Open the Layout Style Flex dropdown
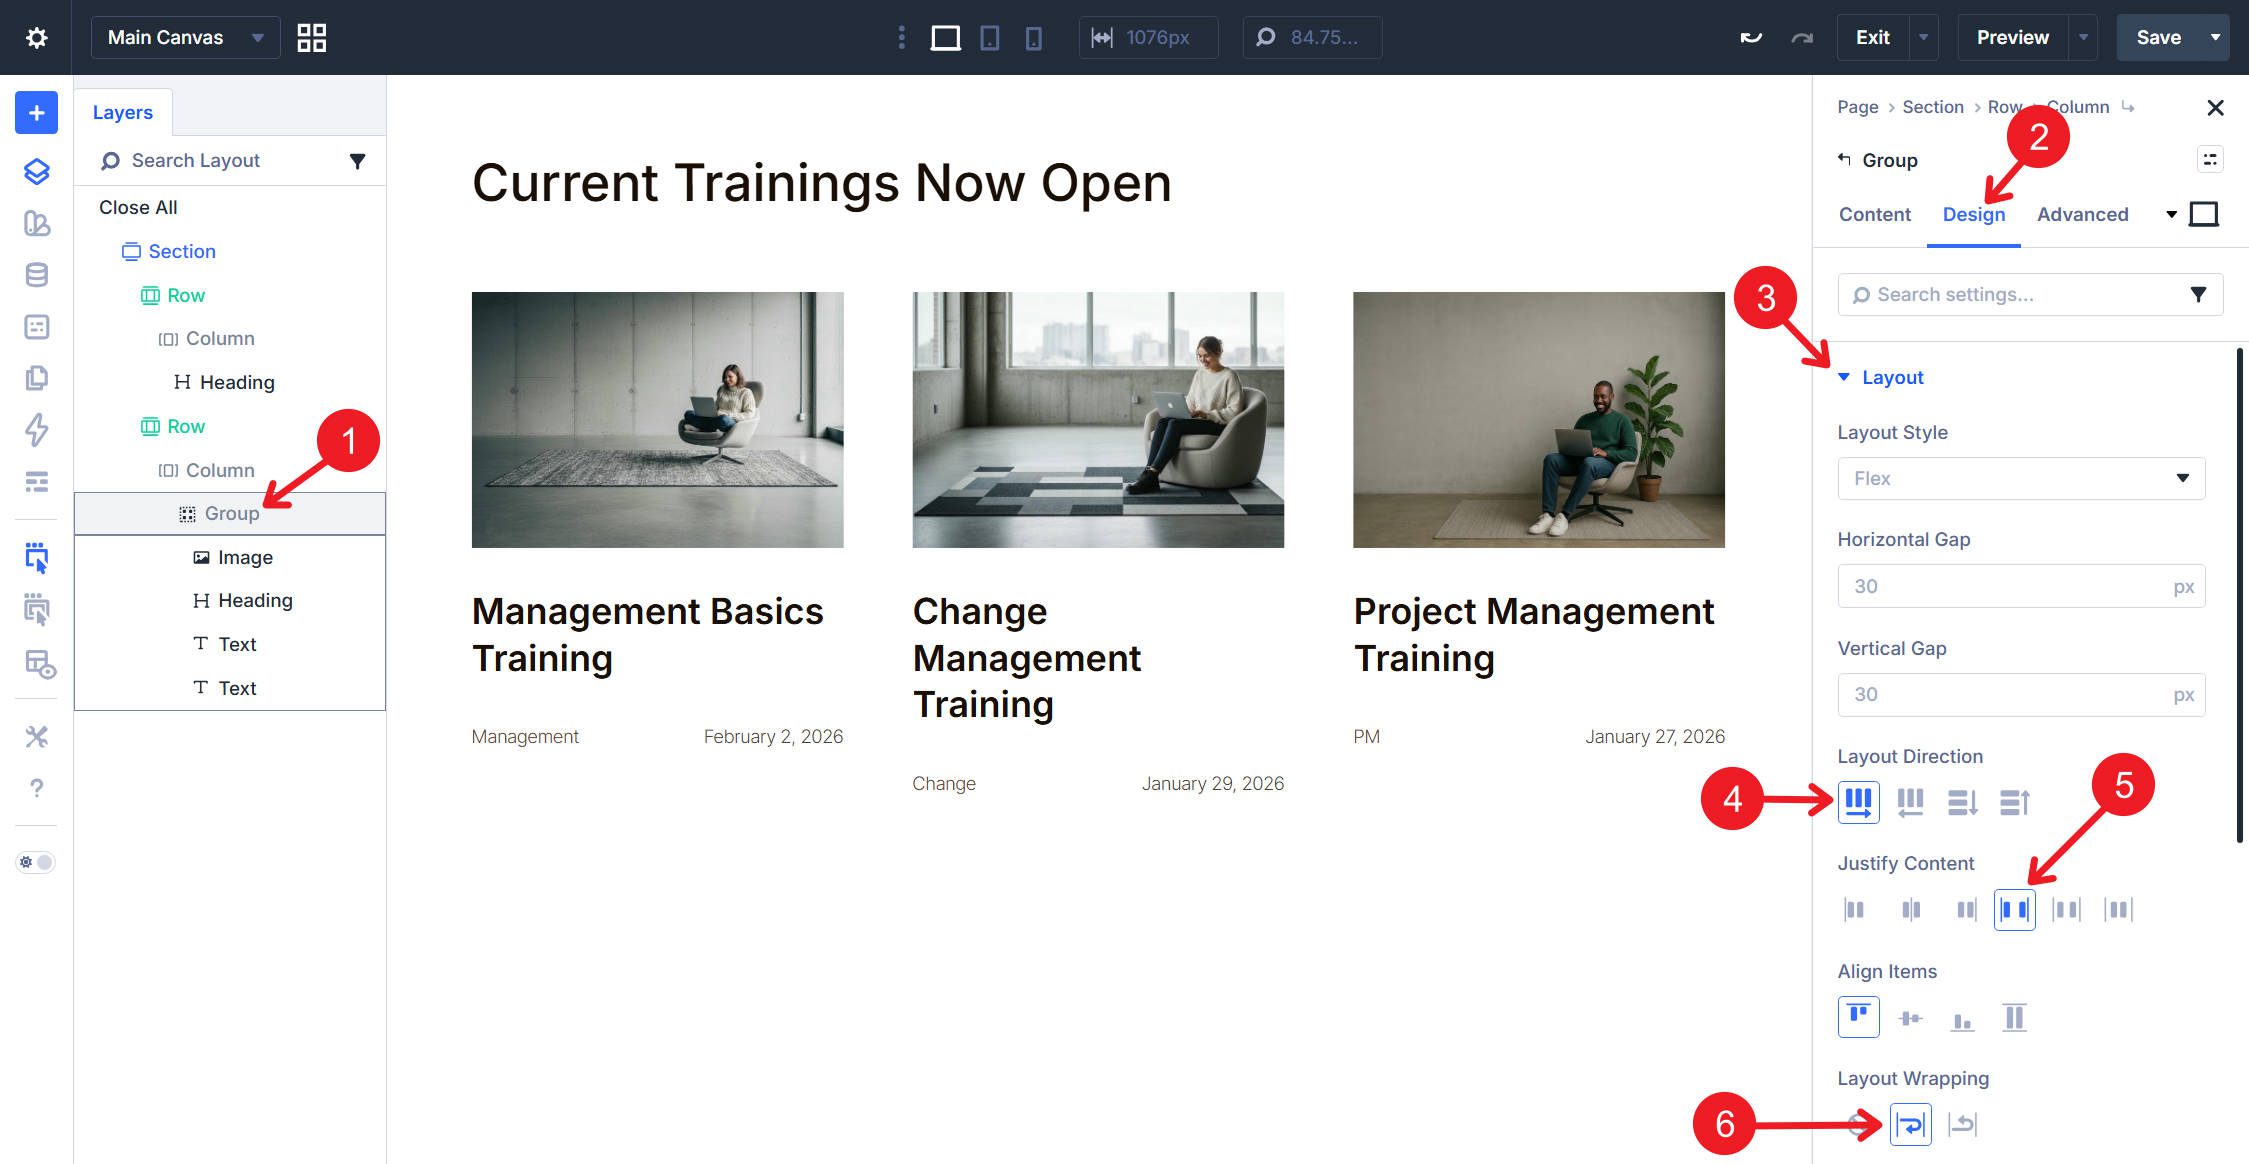Screen dimensions: 2249x1164 tap(2020, 478)
